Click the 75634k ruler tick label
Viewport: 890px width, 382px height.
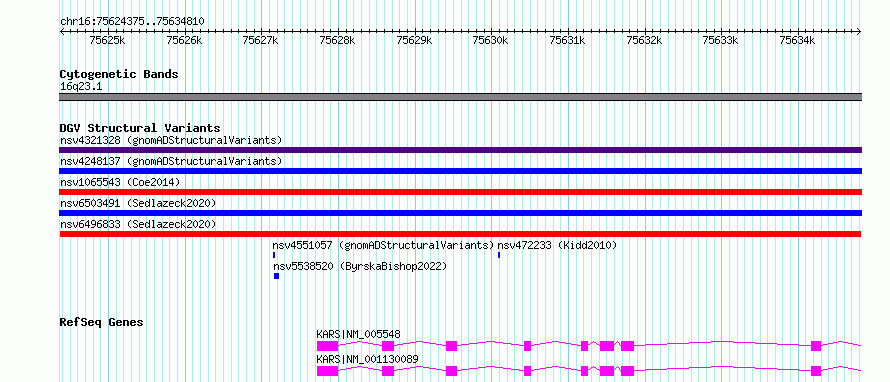pyautogui.click(x=797, y=40)
